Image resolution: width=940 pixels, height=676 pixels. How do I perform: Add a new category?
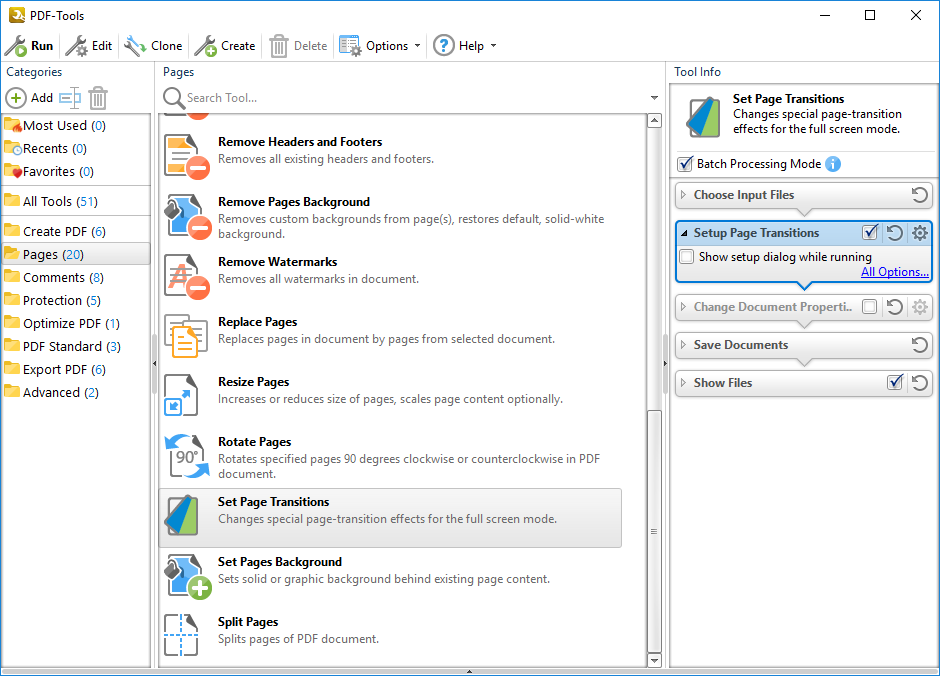tap(30, 98)
